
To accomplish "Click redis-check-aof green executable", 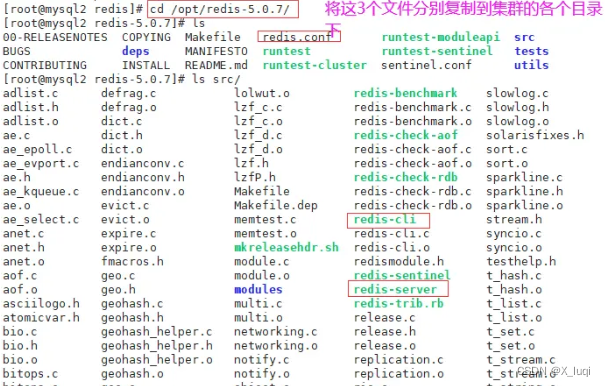I will (x=406, y=135).
